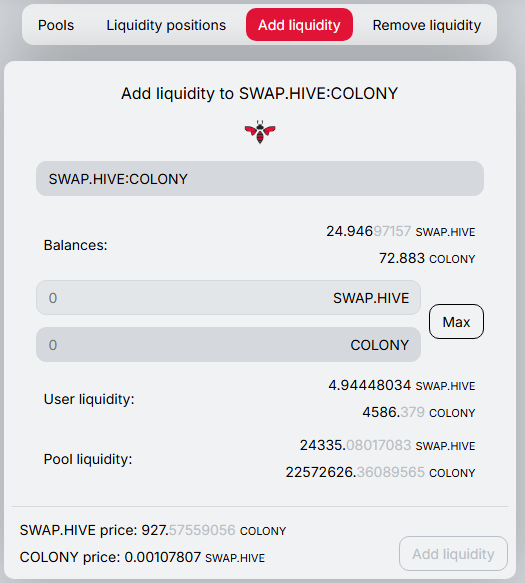525x583 pixels.
Task: Click the 24.94697157 SWAP.HIVE balance
Action: click(x=401, y=231)
